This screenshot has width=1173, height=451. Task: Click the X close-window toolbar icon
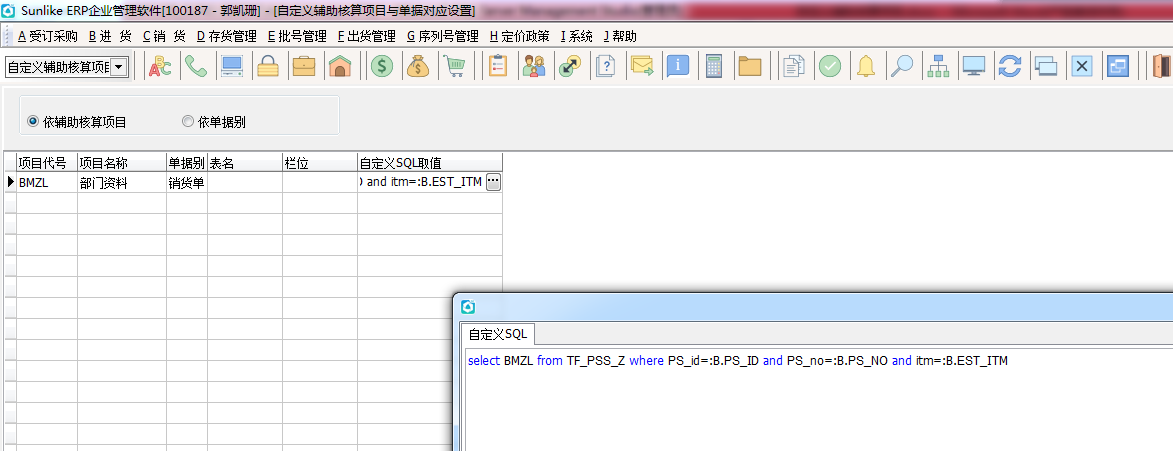coord(1081,67)
